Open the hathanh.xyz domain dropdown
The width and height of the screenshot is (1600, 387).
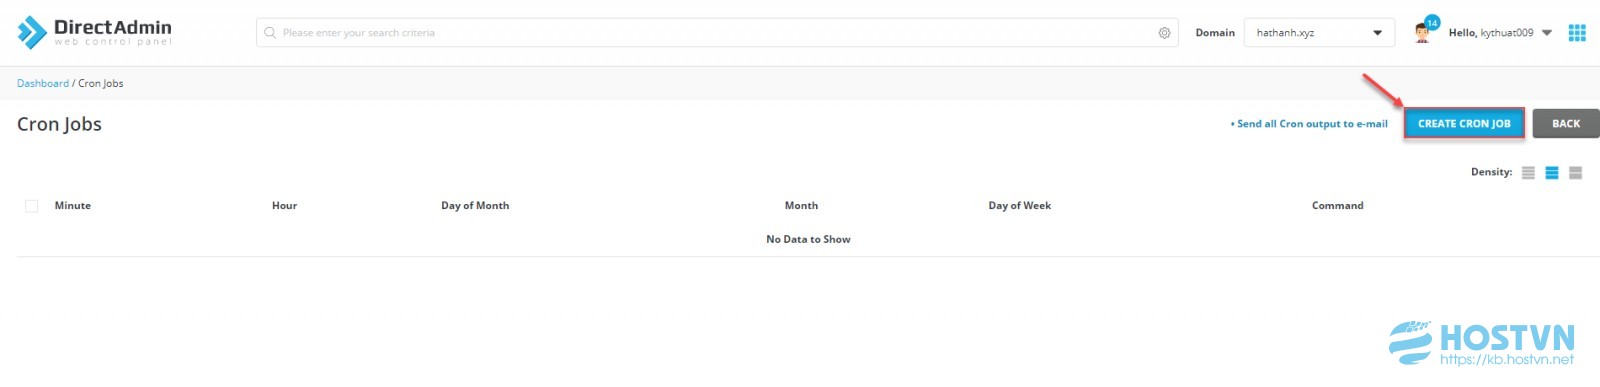[1319, 33]
